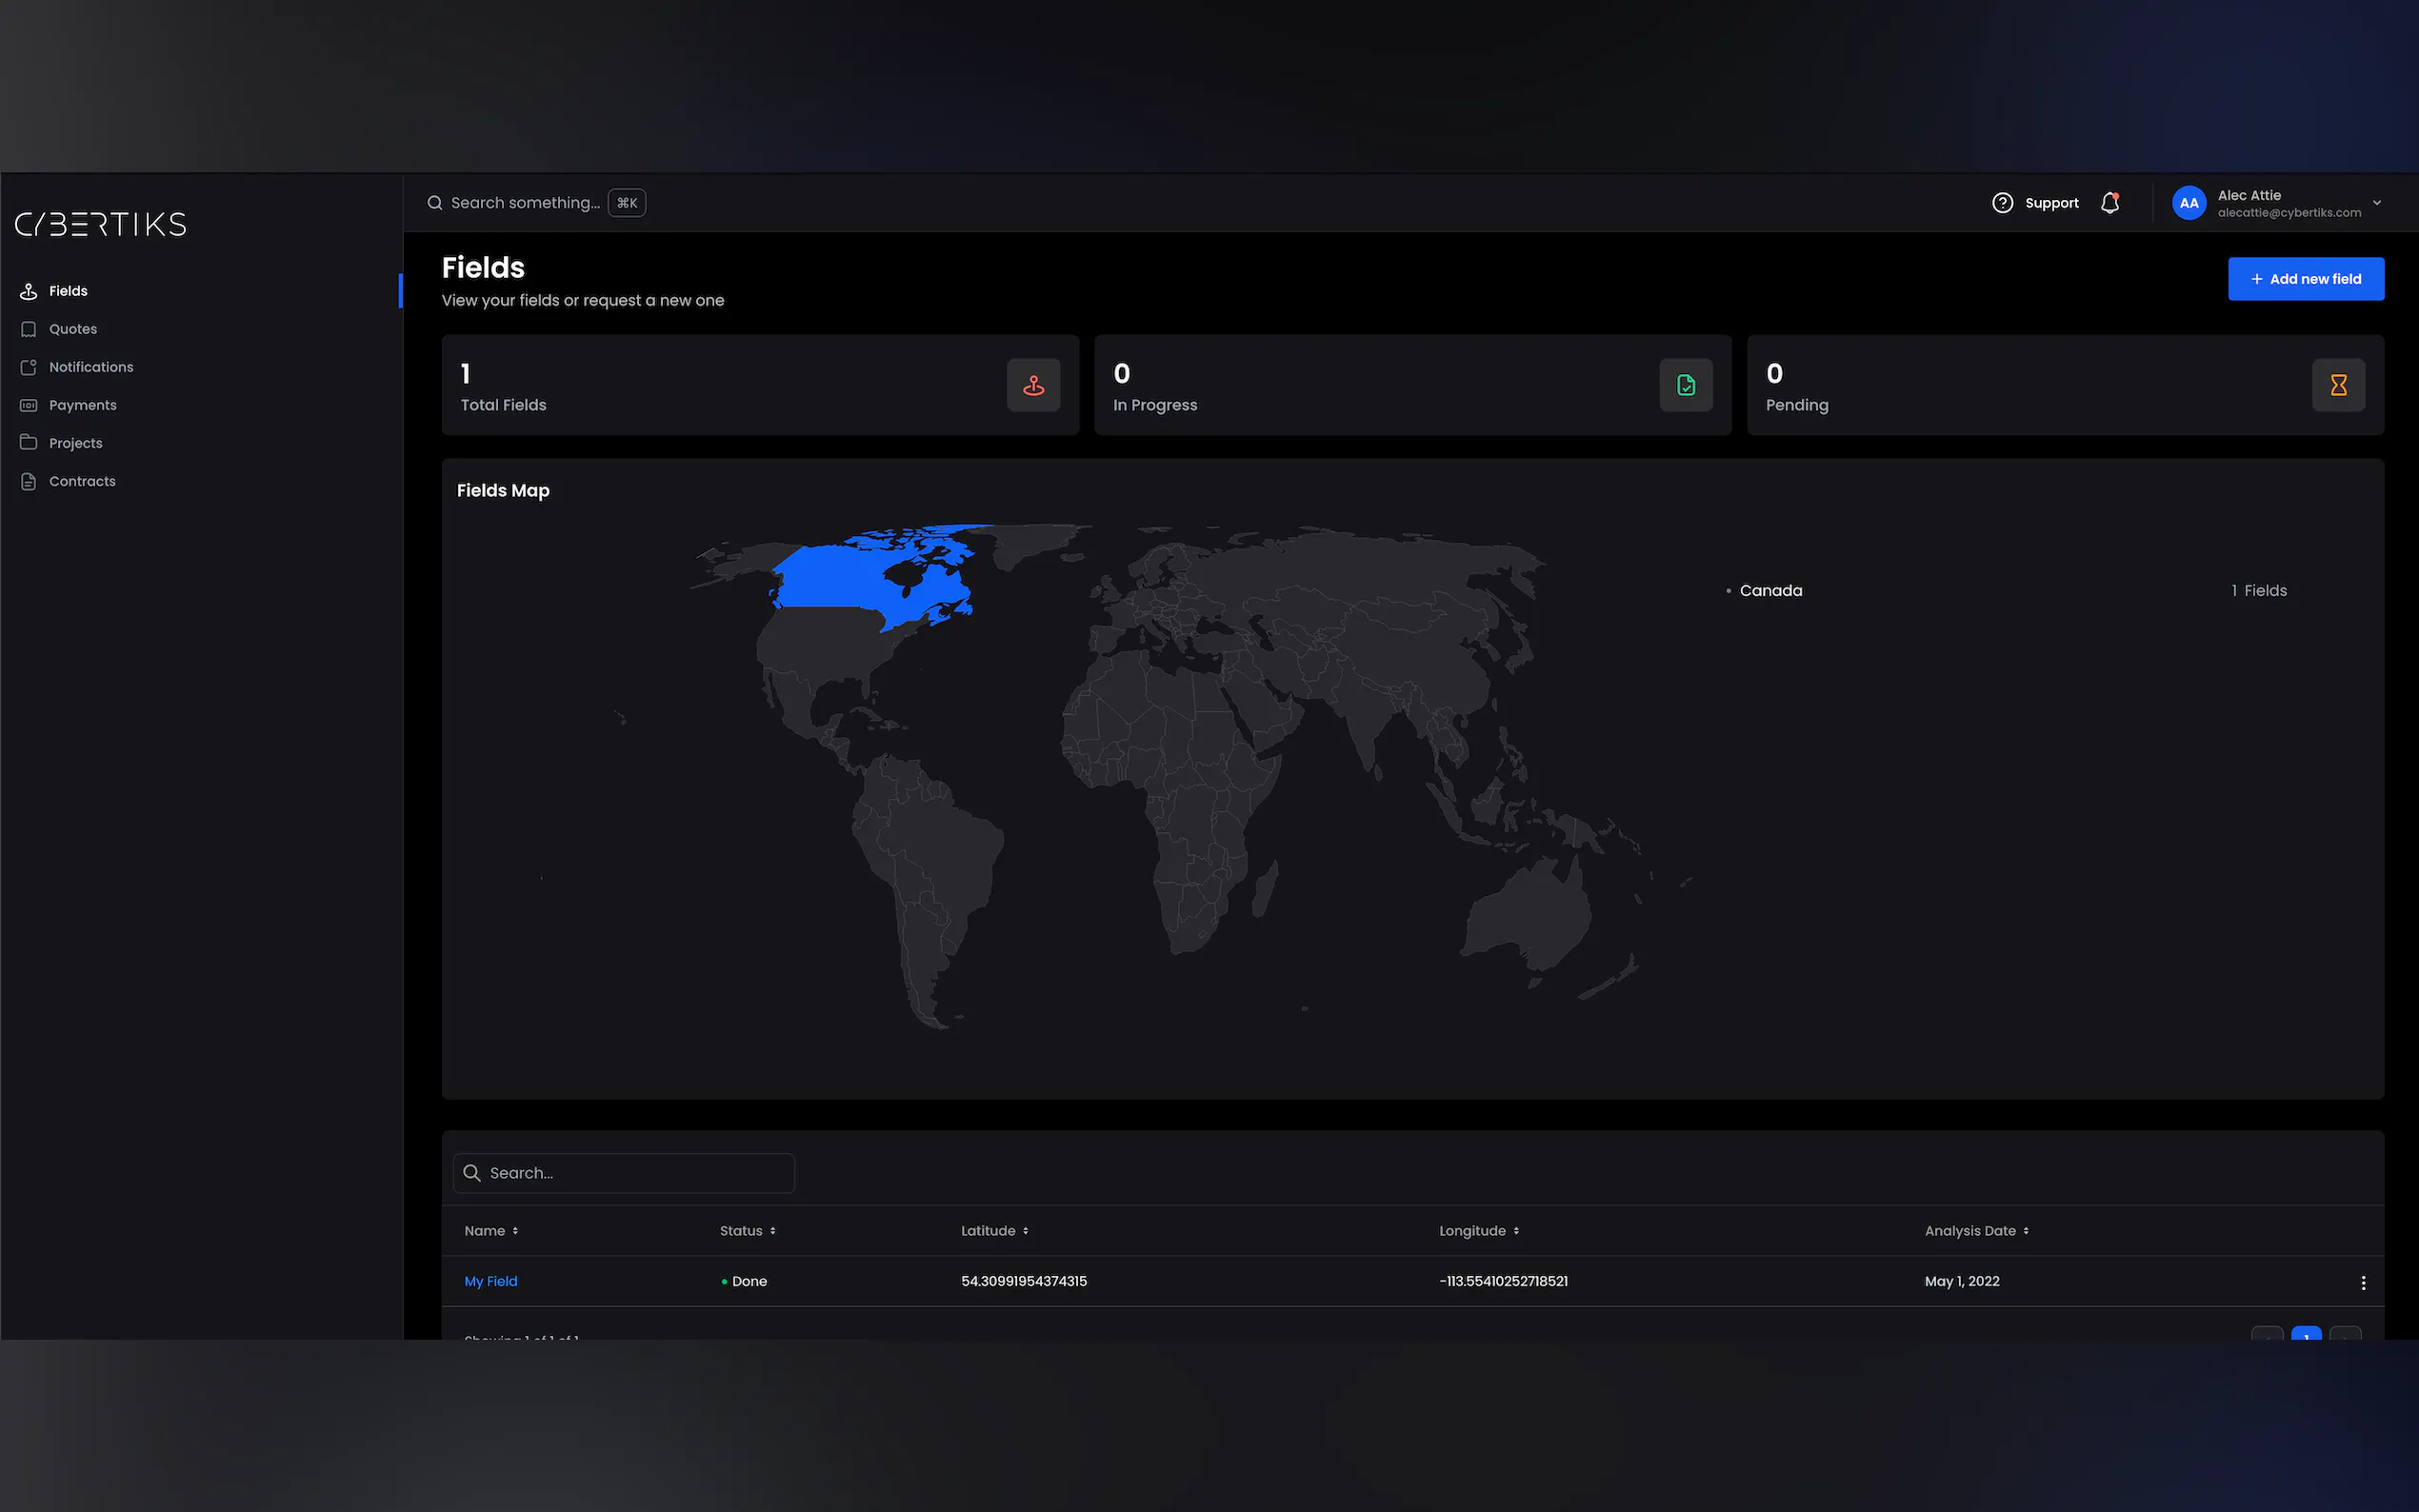
Task: Open the My Field row options menu
Action: [x=2363, y=1282]
